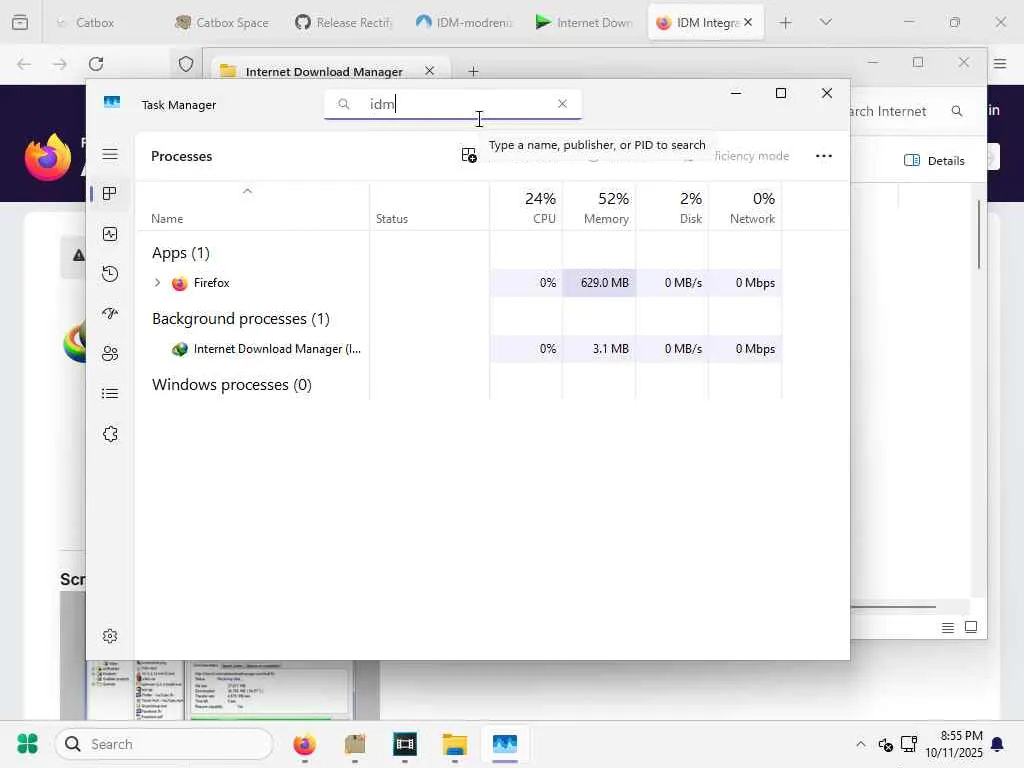Click the Apps (1) group heading
This screenshot has height=768, width=1024.
click(181, 253)
